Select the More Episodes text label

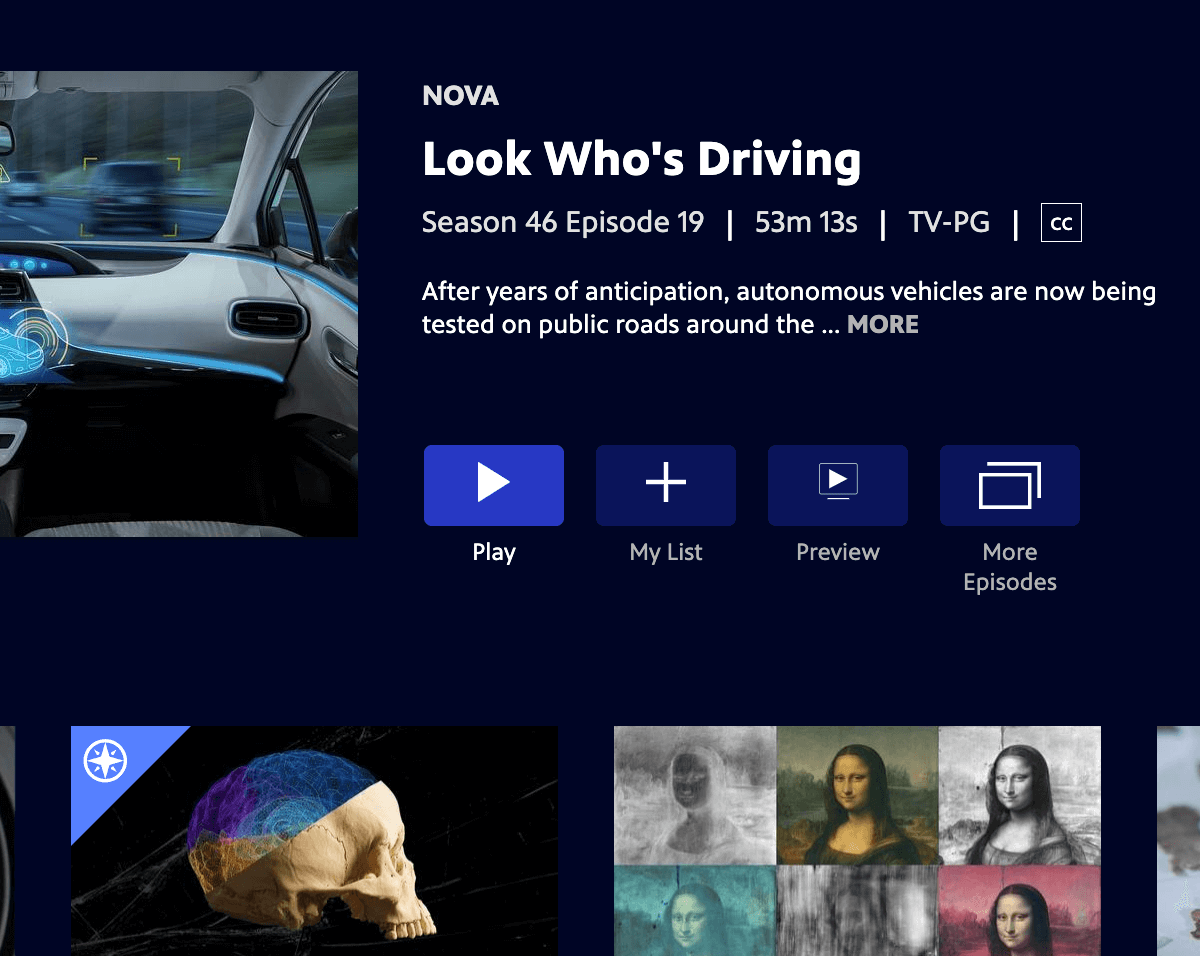click(1010, 567)
